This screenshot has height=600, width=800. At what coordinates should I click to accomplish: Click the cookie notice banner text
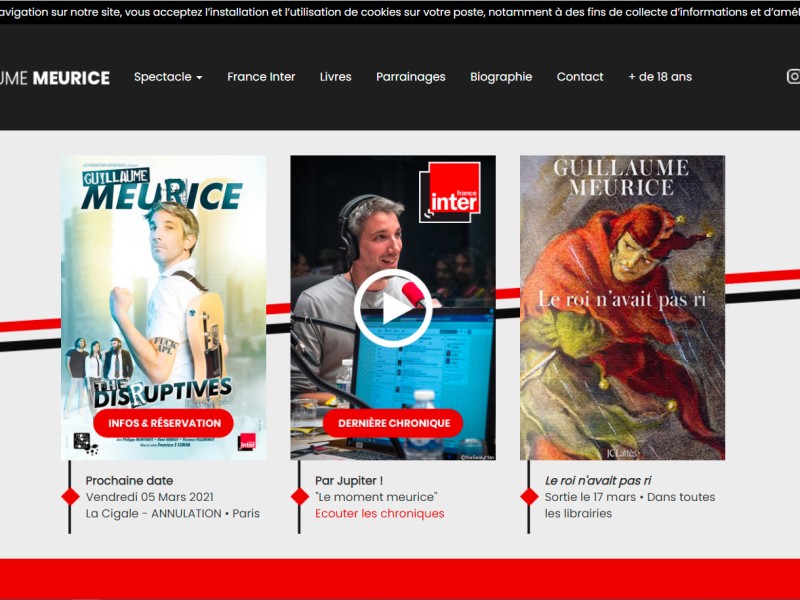click(x=400, y=12)
